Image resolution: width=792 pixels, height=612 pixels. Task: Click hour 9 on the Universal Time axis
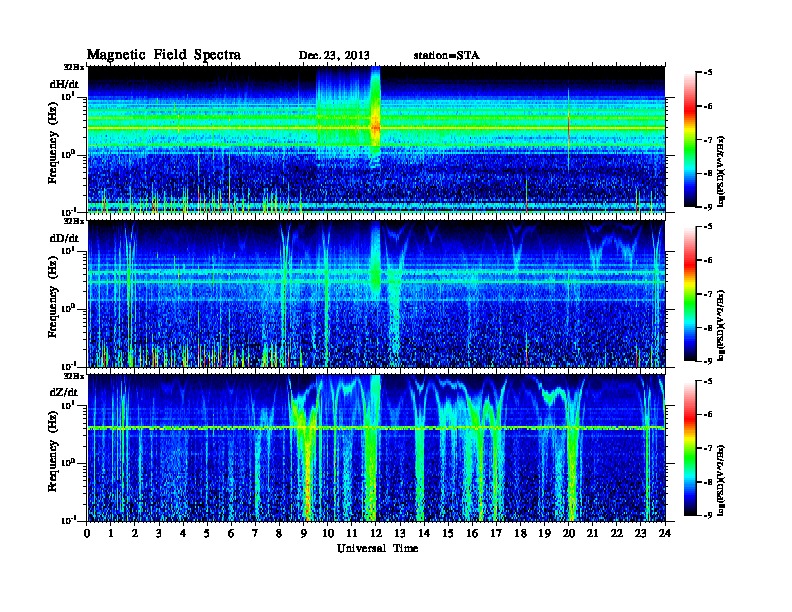[x=304, y=533]
